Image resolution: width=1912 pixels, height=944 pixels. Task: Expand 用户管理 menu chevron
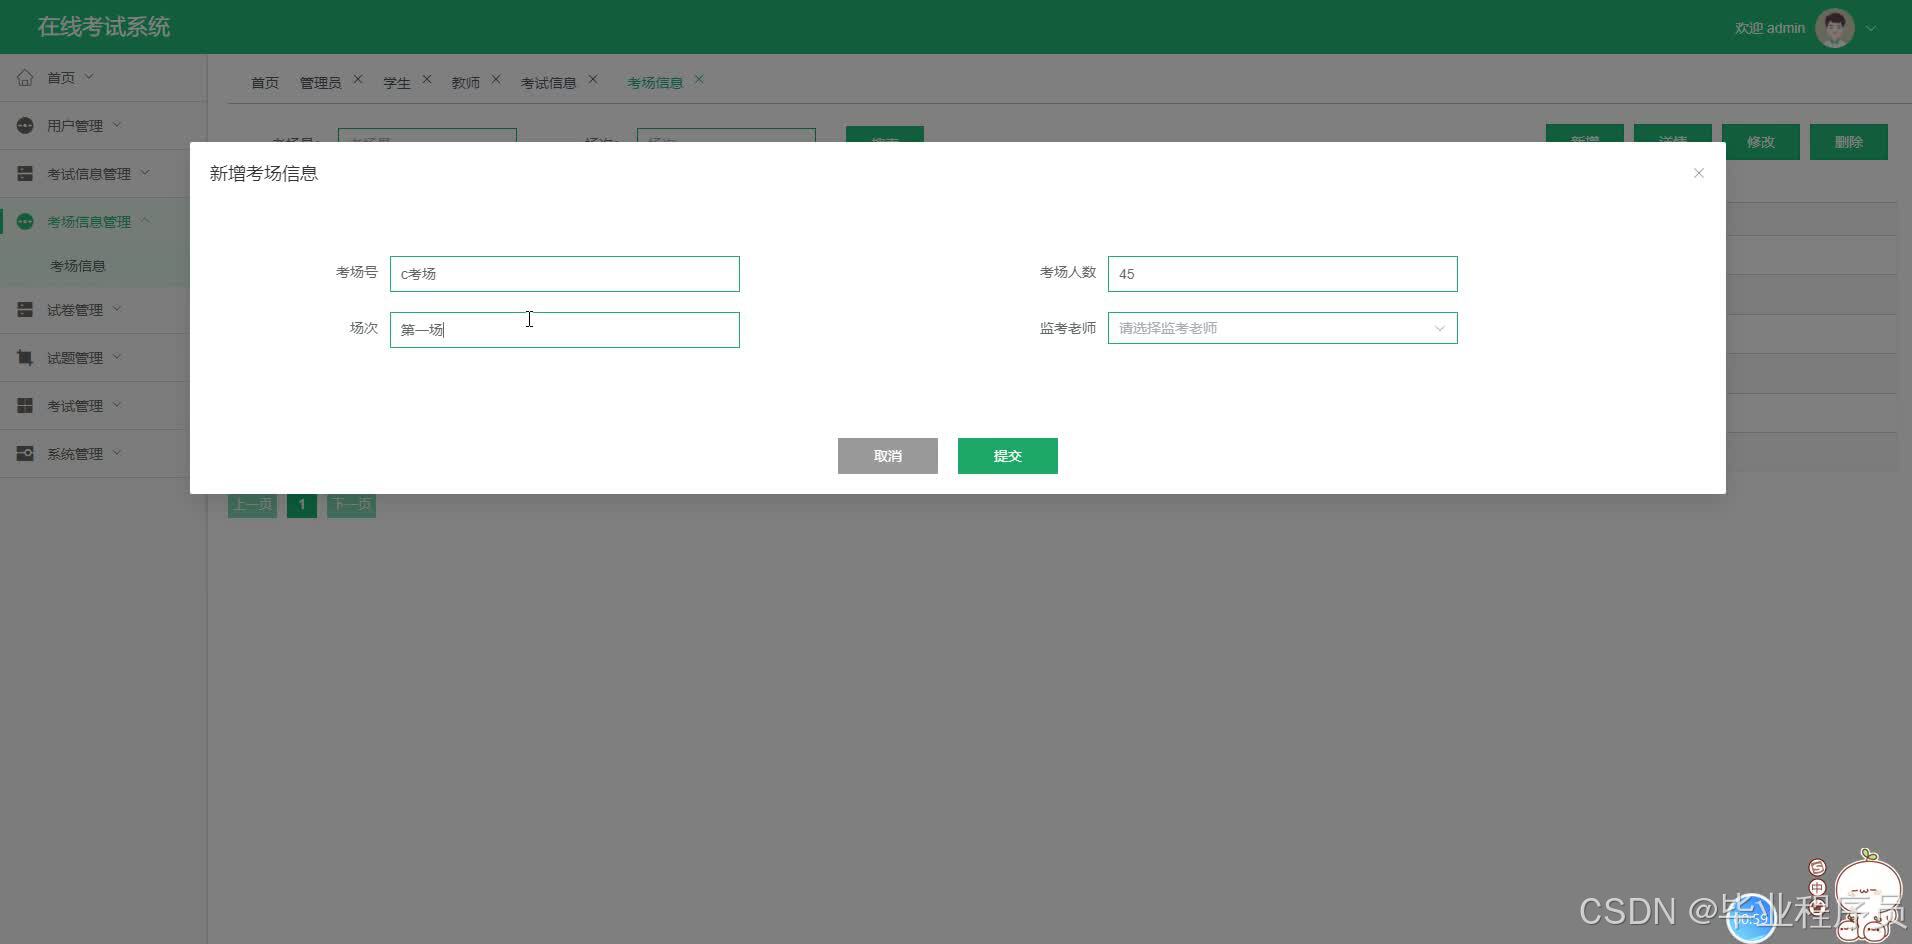pyautogui.click(x=117, y=124)
